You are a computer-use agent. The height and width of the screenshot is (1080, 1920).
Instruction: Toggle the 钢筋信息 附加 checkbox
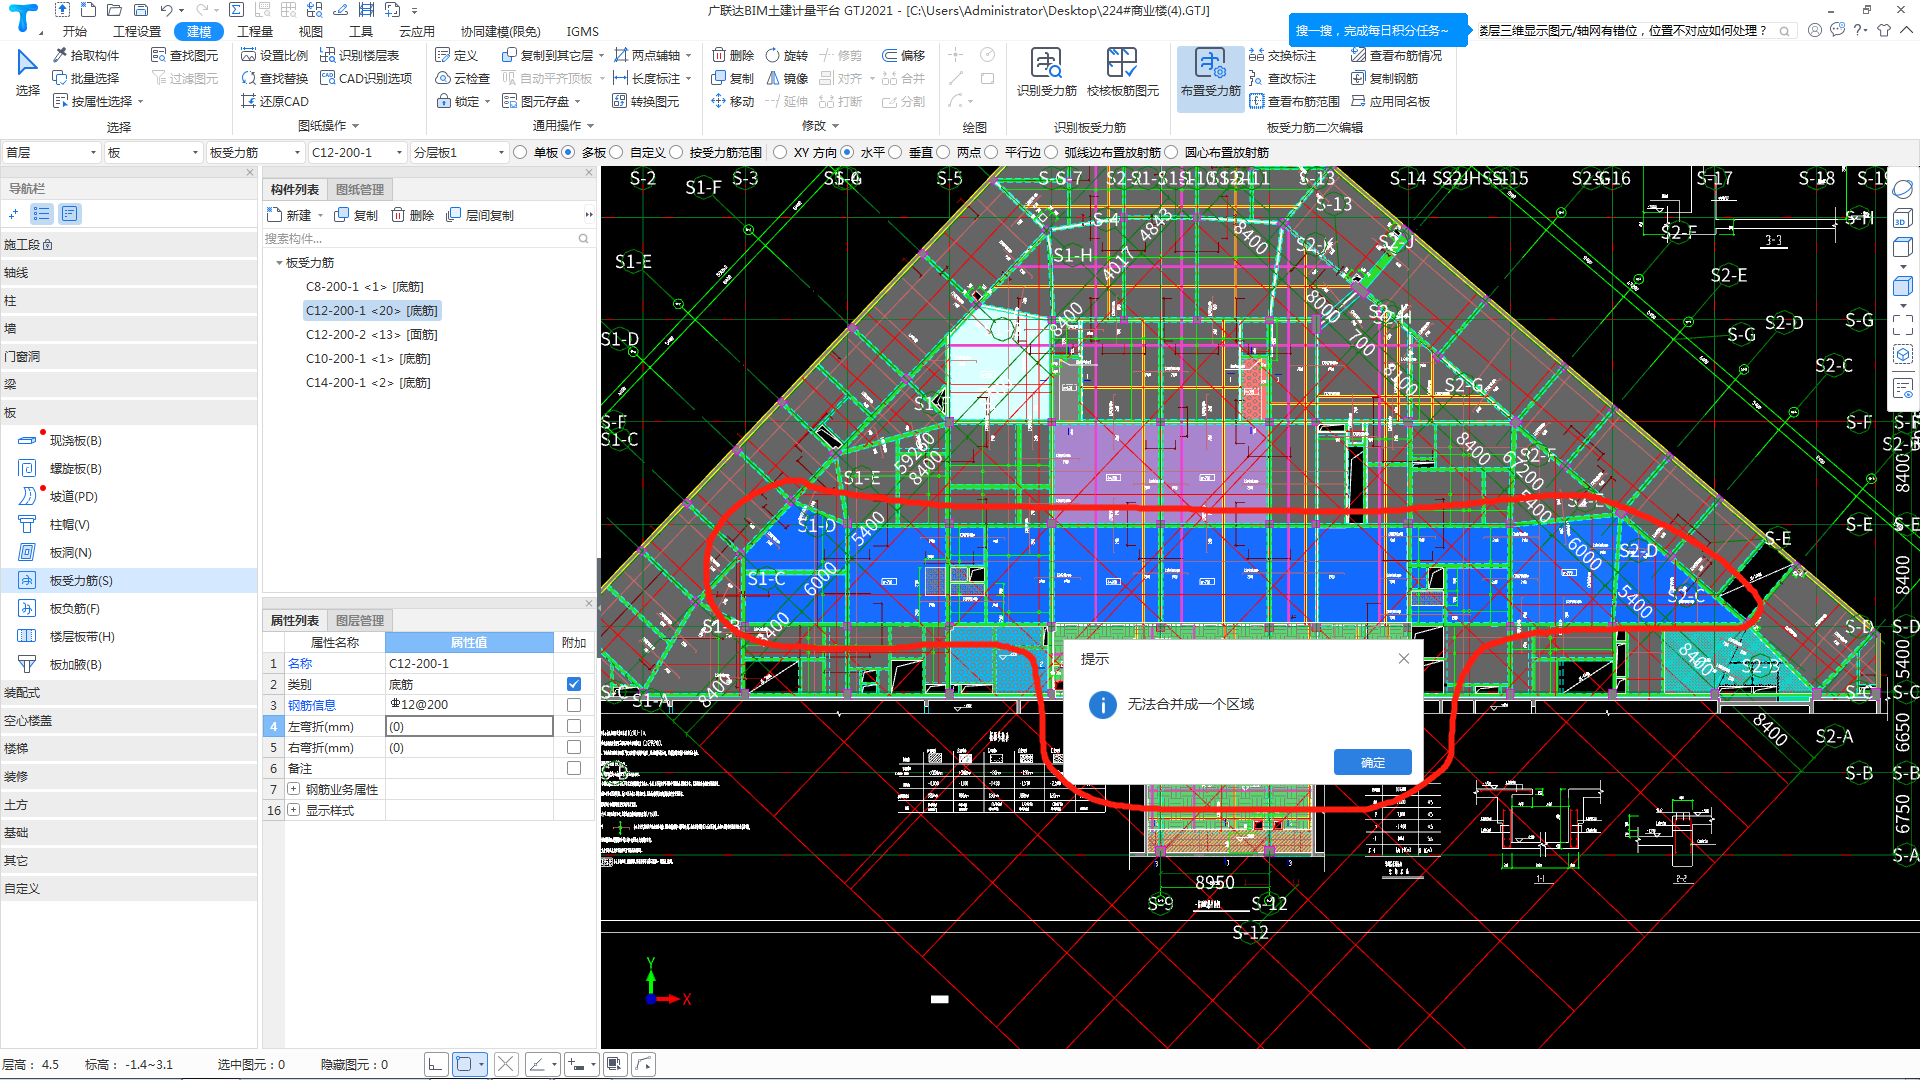click(574, 705)
